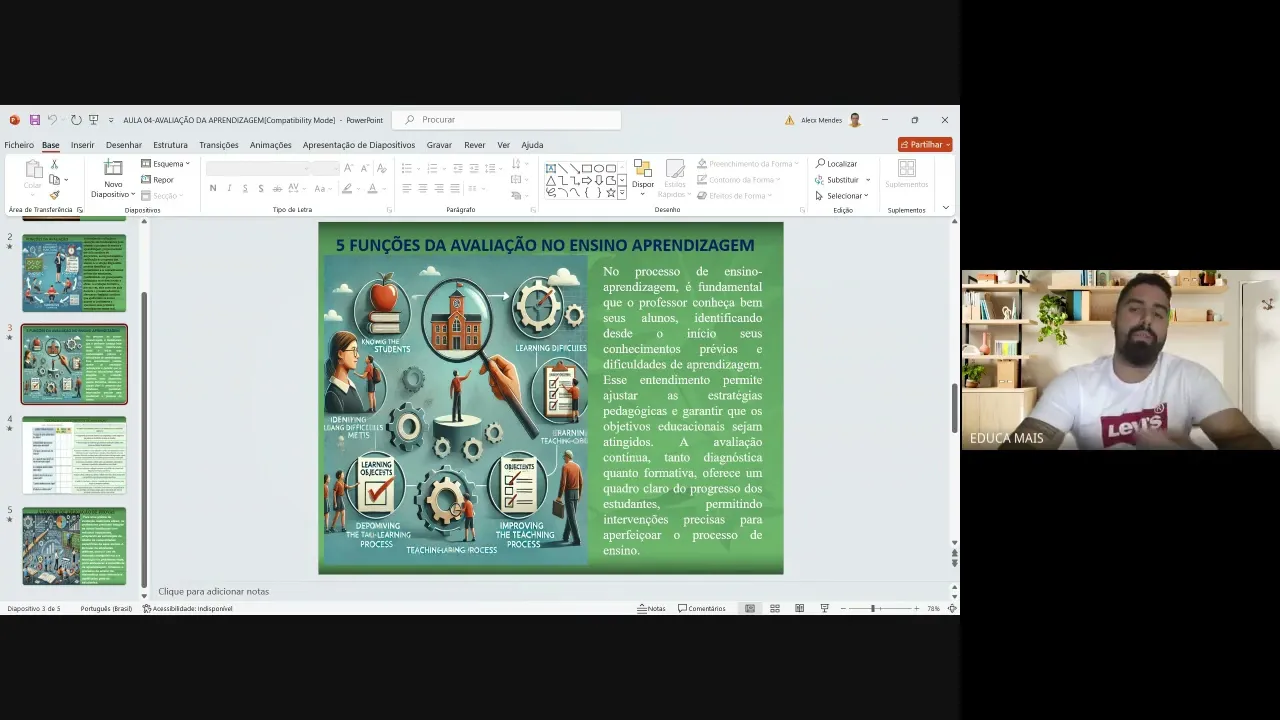Toggle text shadow formatting
Image resolution: width=1280 pixels, height=720 pixels.
pyautogui.click(x=261, y=188)
